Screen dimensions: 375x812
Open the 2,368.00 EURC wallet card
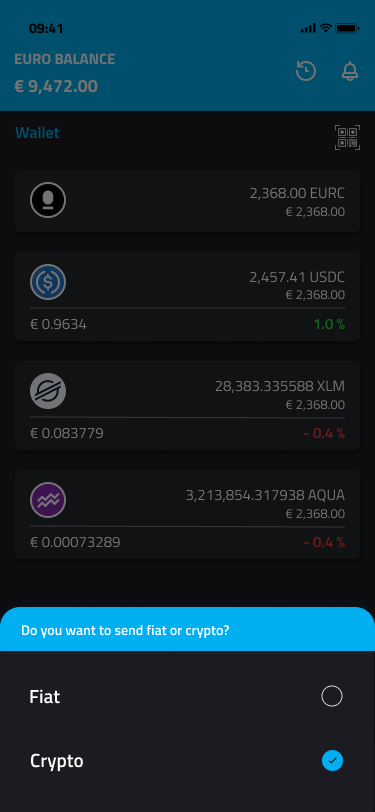pyautogui.click(x=187, y=201)
